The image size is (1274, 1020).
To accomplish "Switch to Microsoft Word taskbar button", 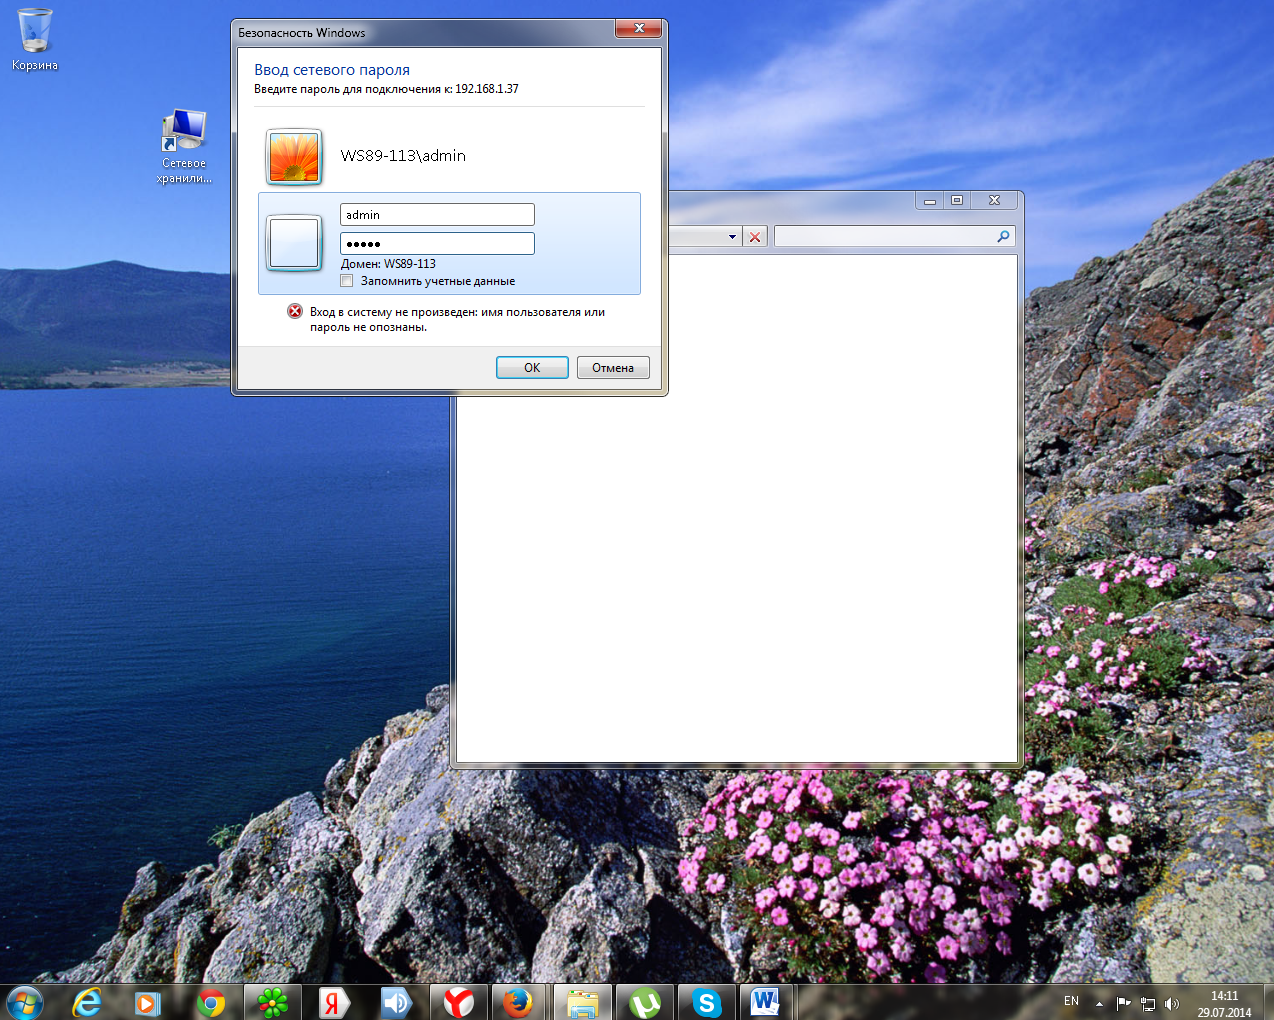I will (766, 1002).
